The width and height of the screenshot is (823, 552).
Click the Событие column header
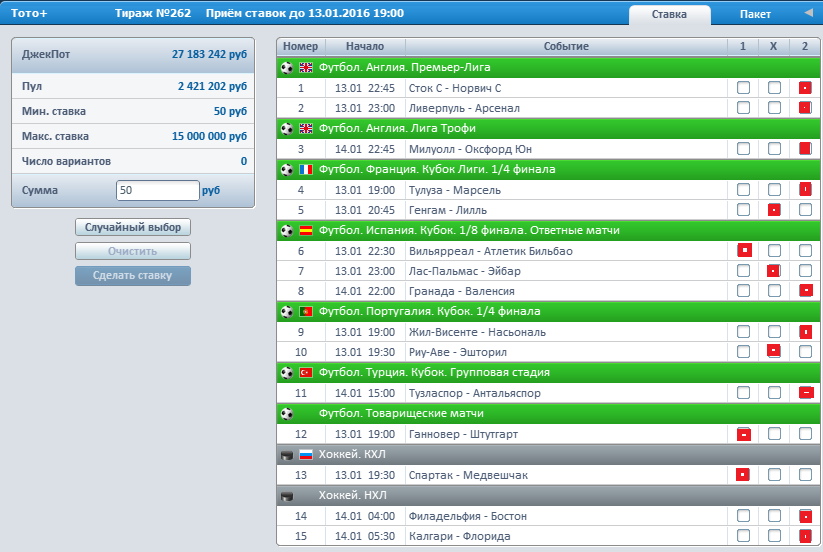click(x=566, y=47)
